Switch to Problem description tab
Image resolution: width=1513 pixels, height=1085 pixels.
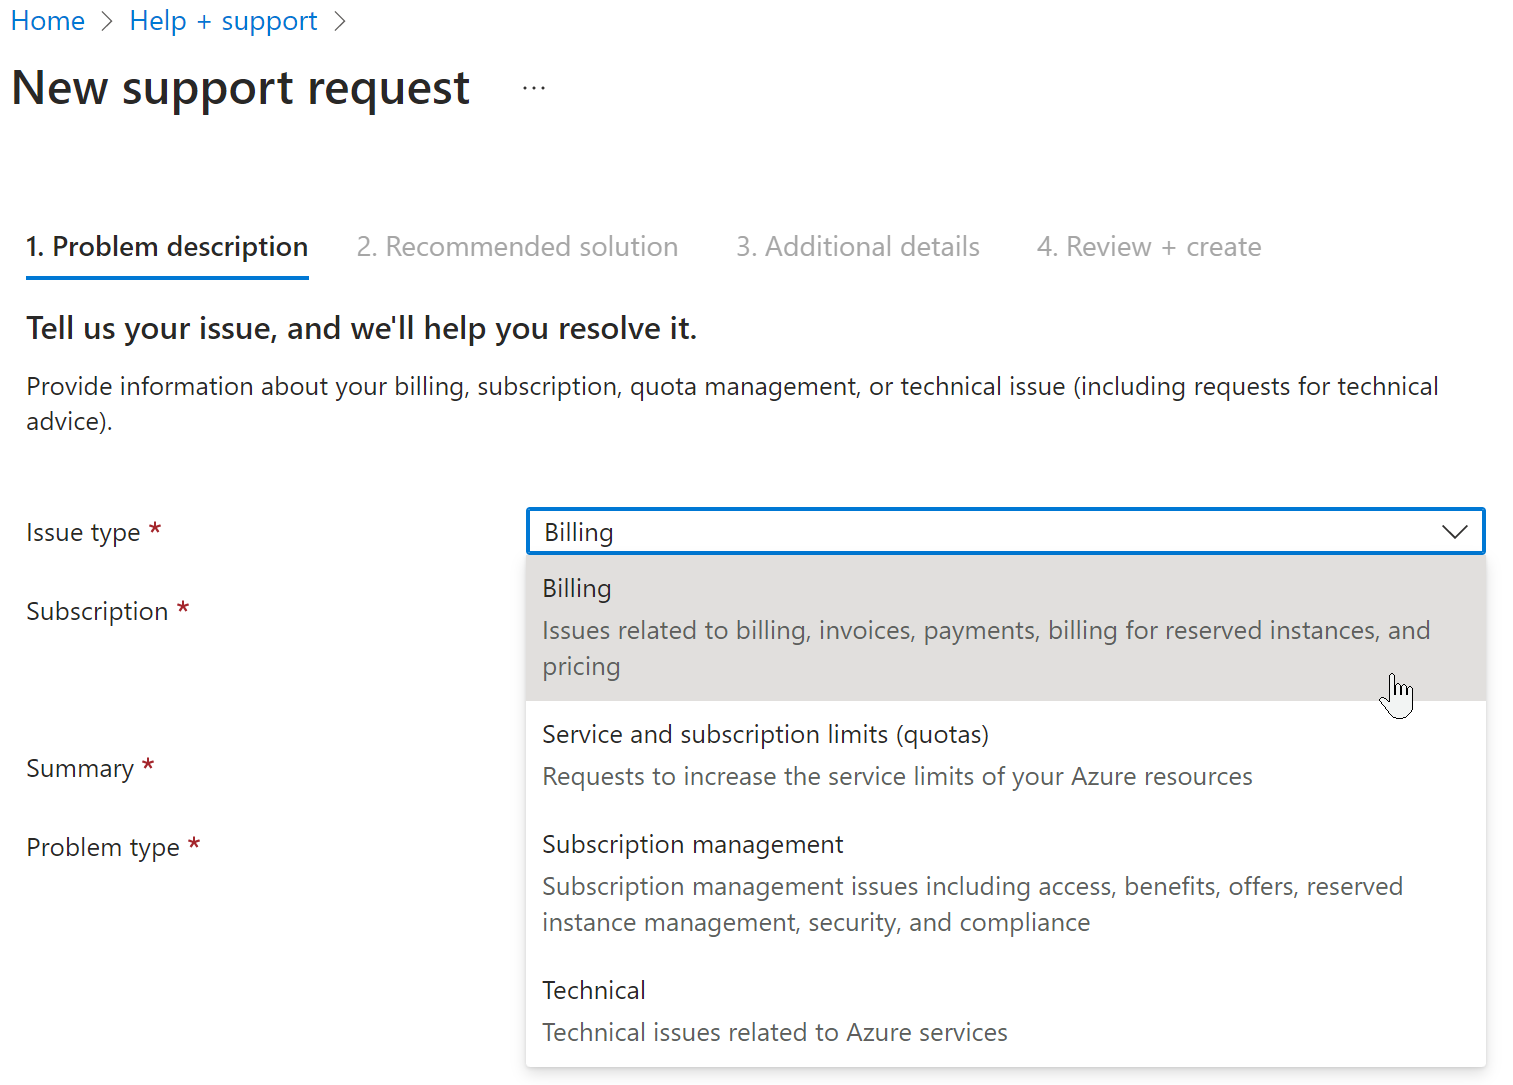(x=167, y=247)
